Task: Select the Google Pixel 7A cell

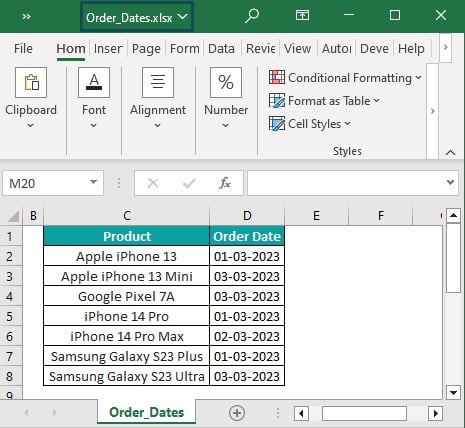Action: (127, 296)
